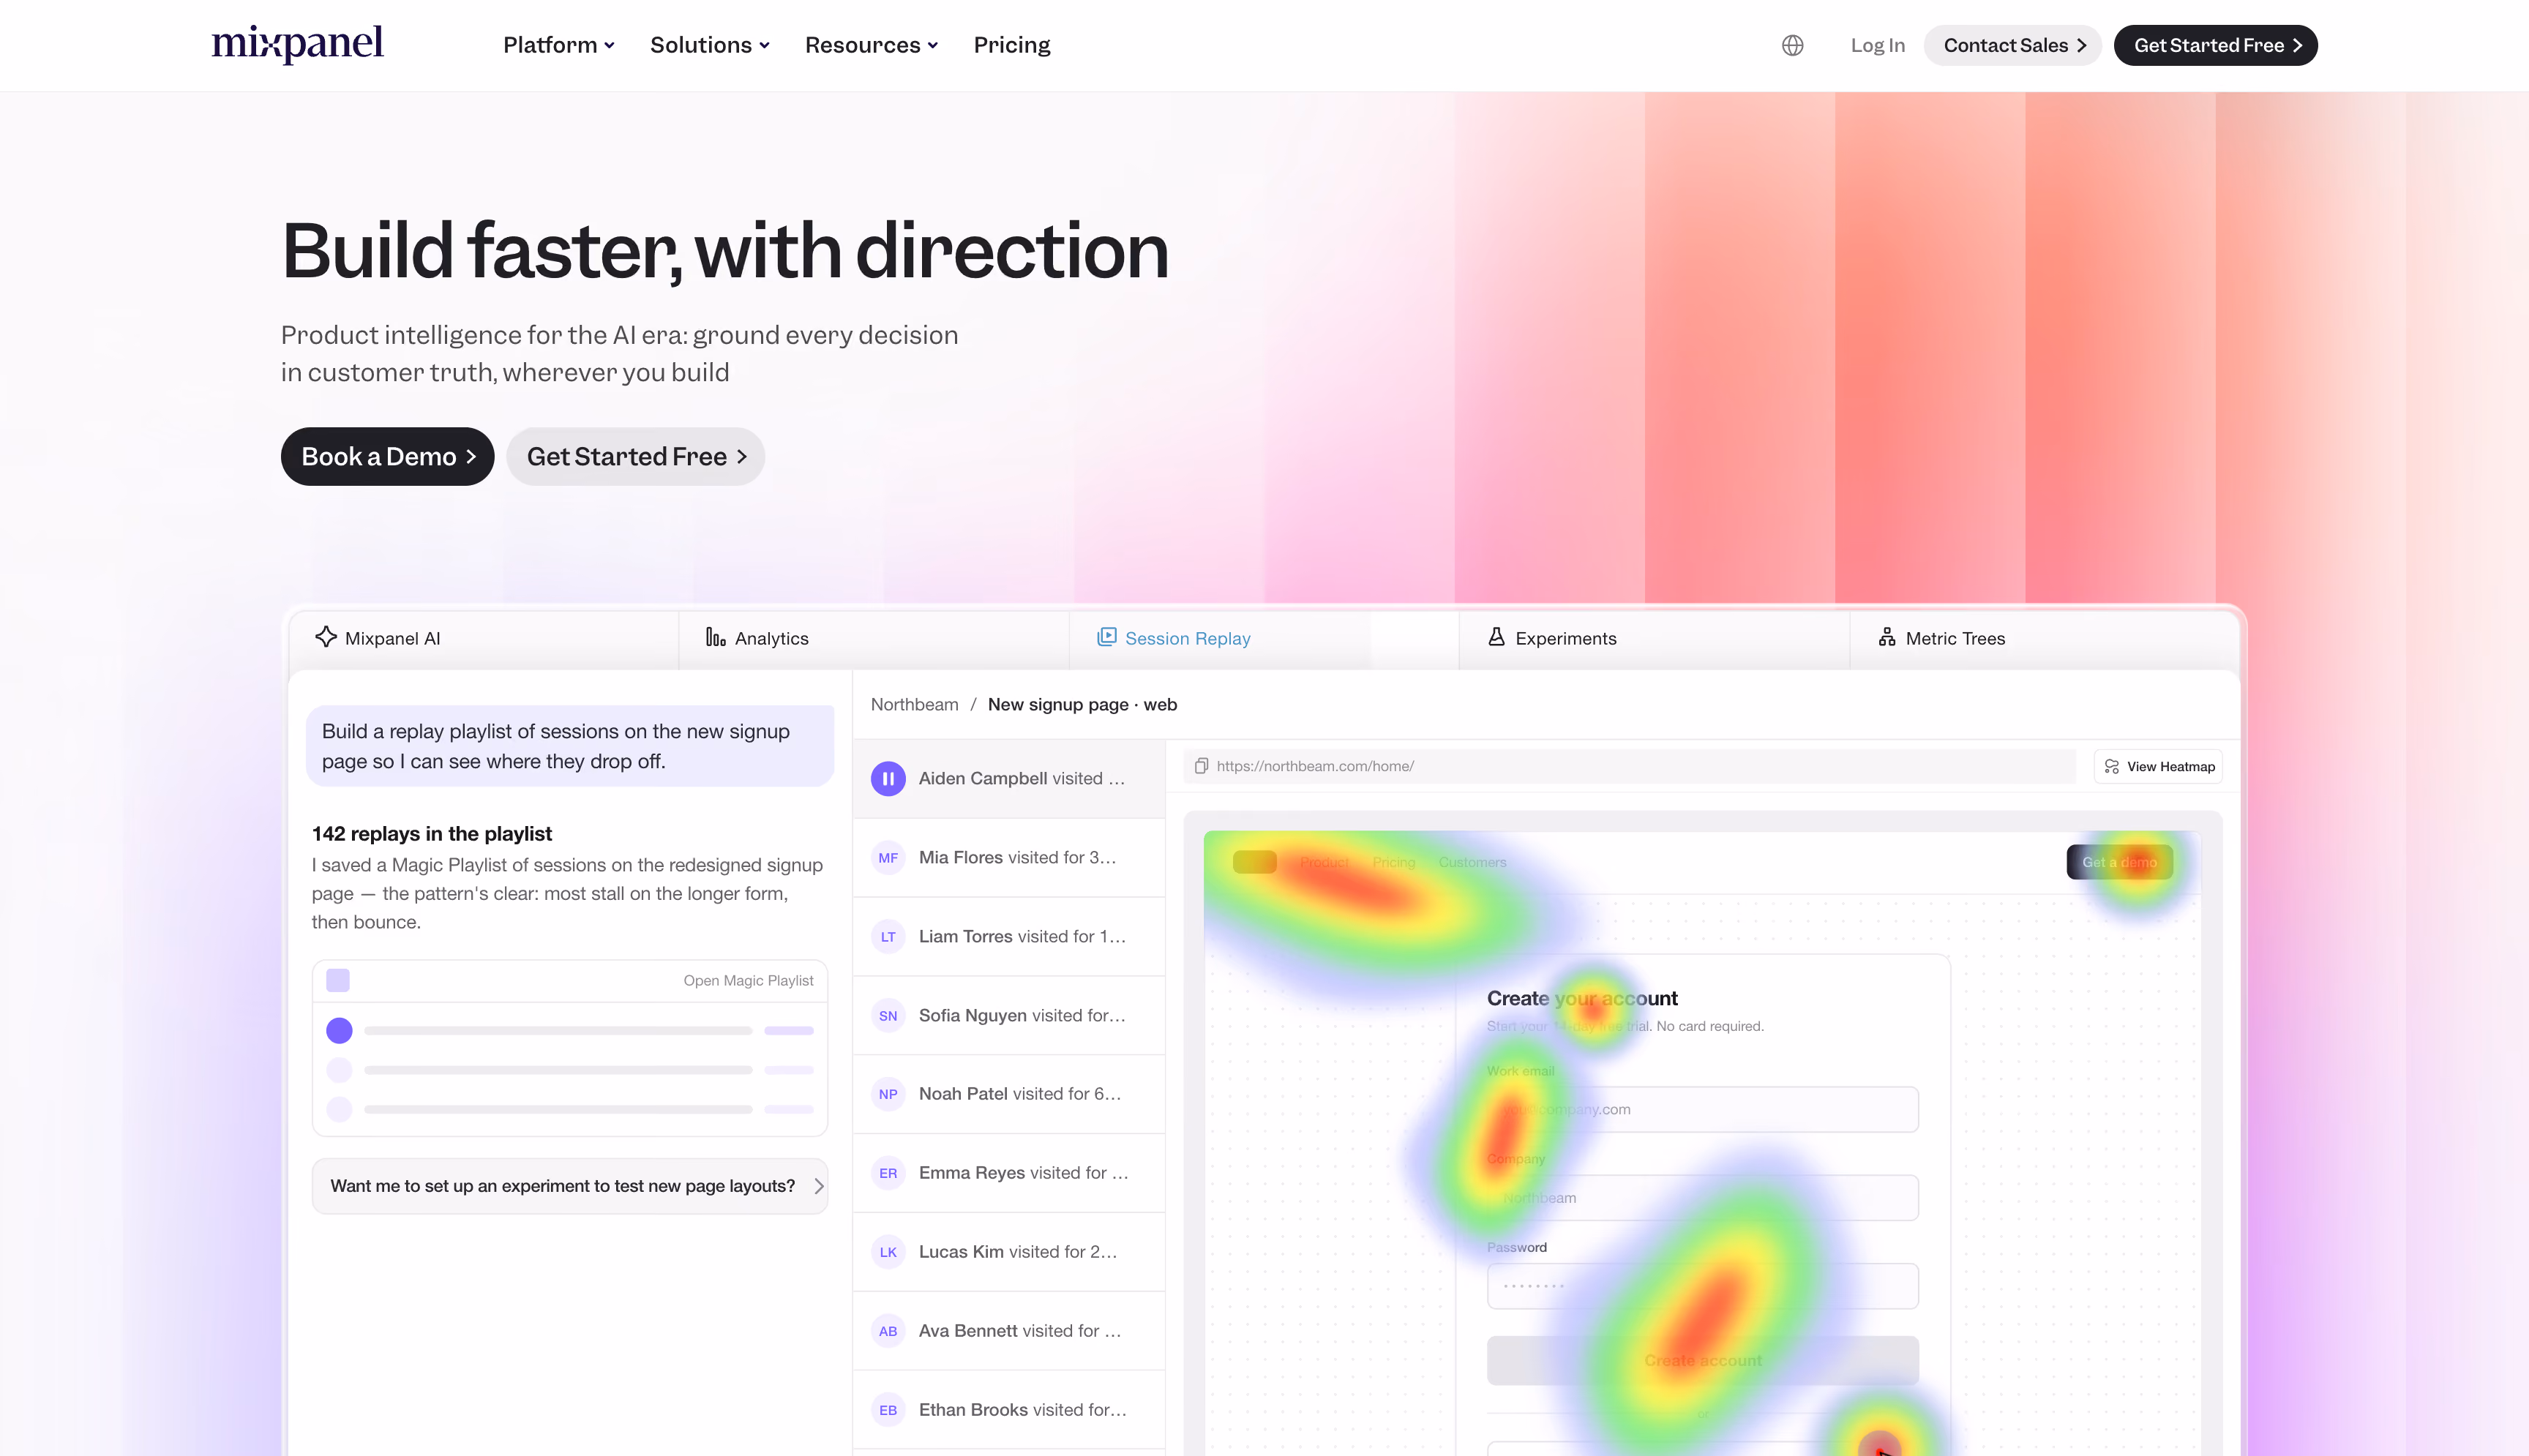Click the Analytics bar chart icon
This screenshot has width=2529, height=1456.
click(x=715, y=637)
